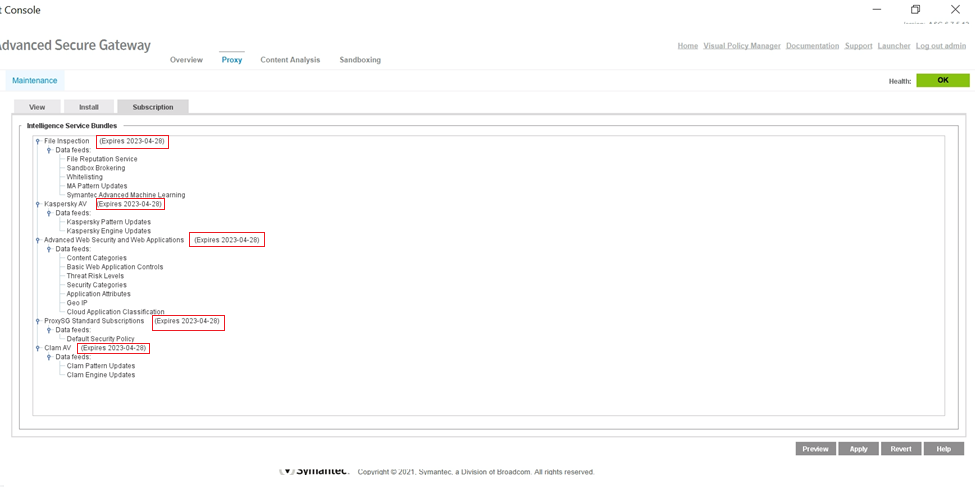Select the Sandbox Brokering feed

(96, 168)
